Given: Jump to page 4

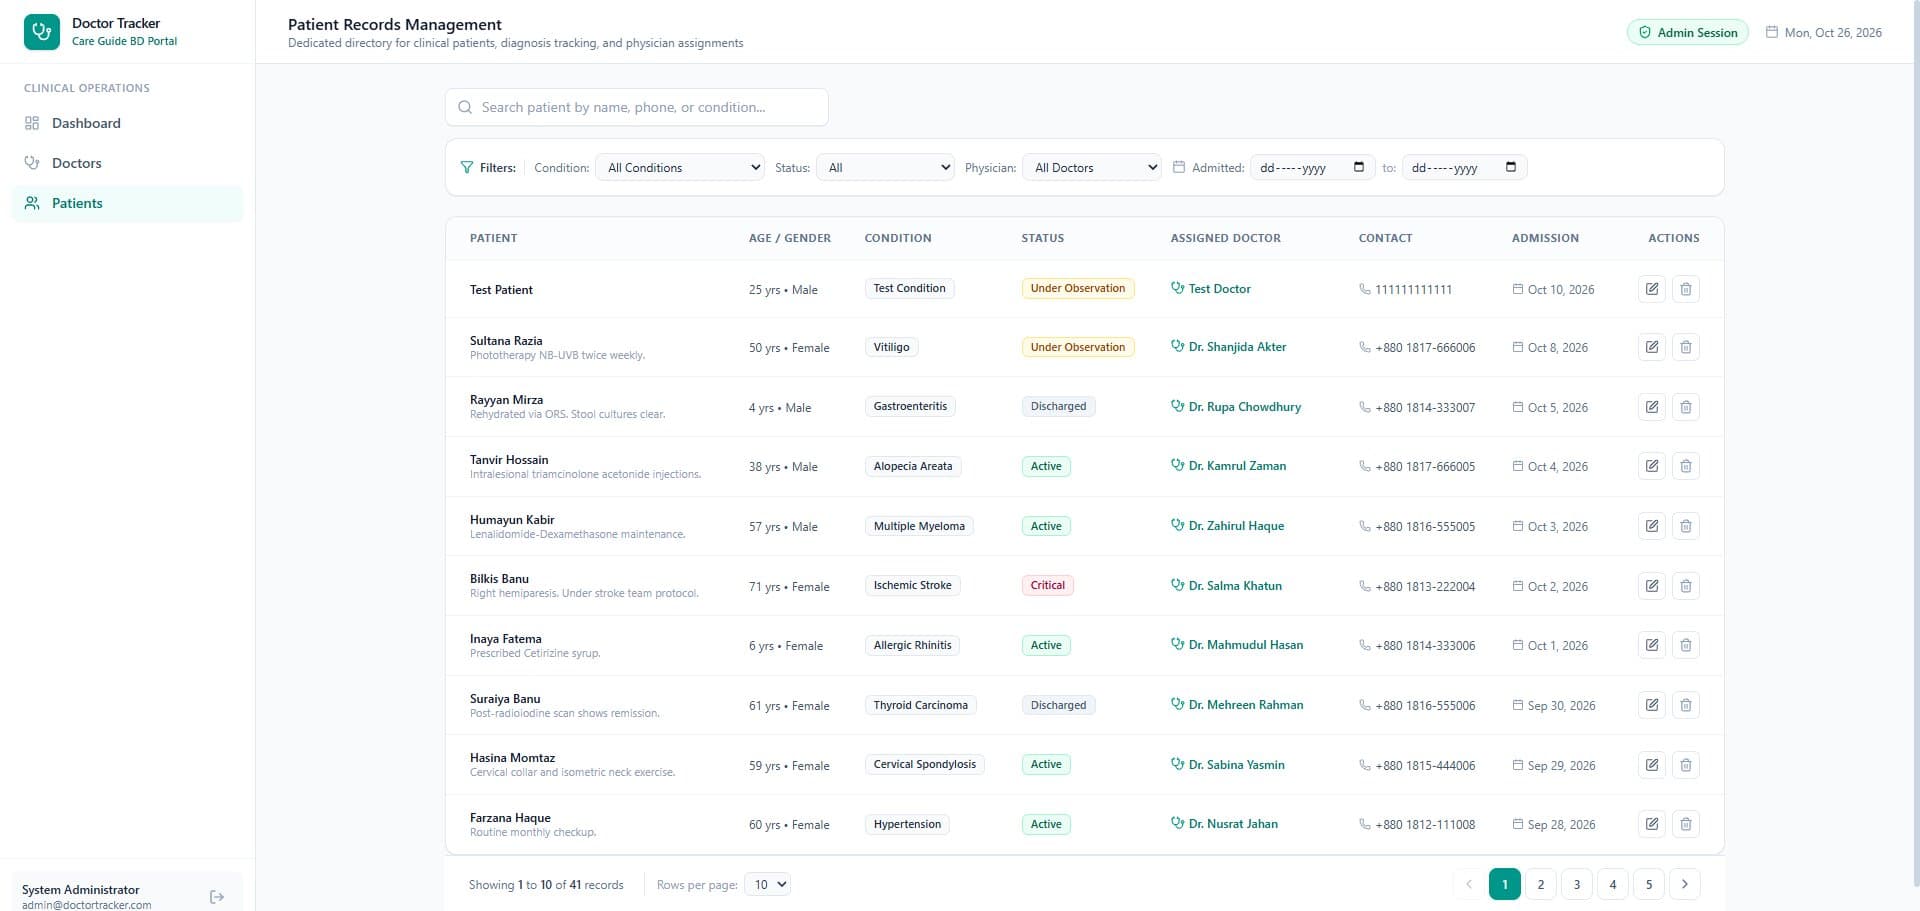Looking at the screenshot, I should click(1613, 884).
